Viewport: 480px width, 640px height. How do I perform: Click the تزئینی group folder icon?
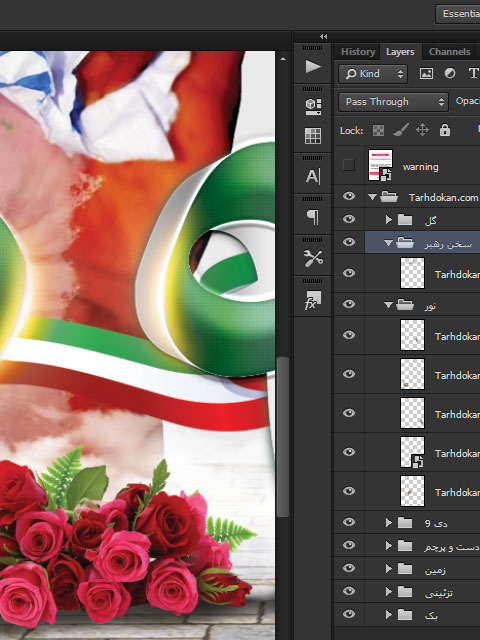tap(405, 591)
